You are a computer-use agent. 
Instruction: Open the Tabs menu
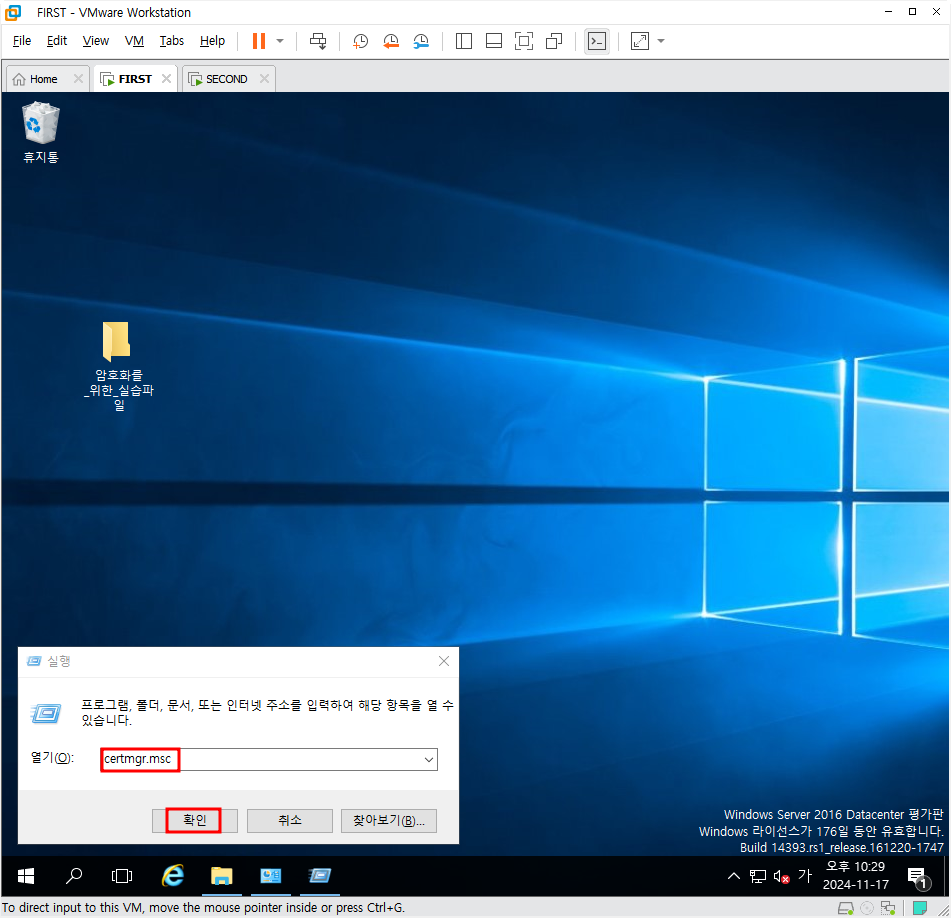[172, 41]
